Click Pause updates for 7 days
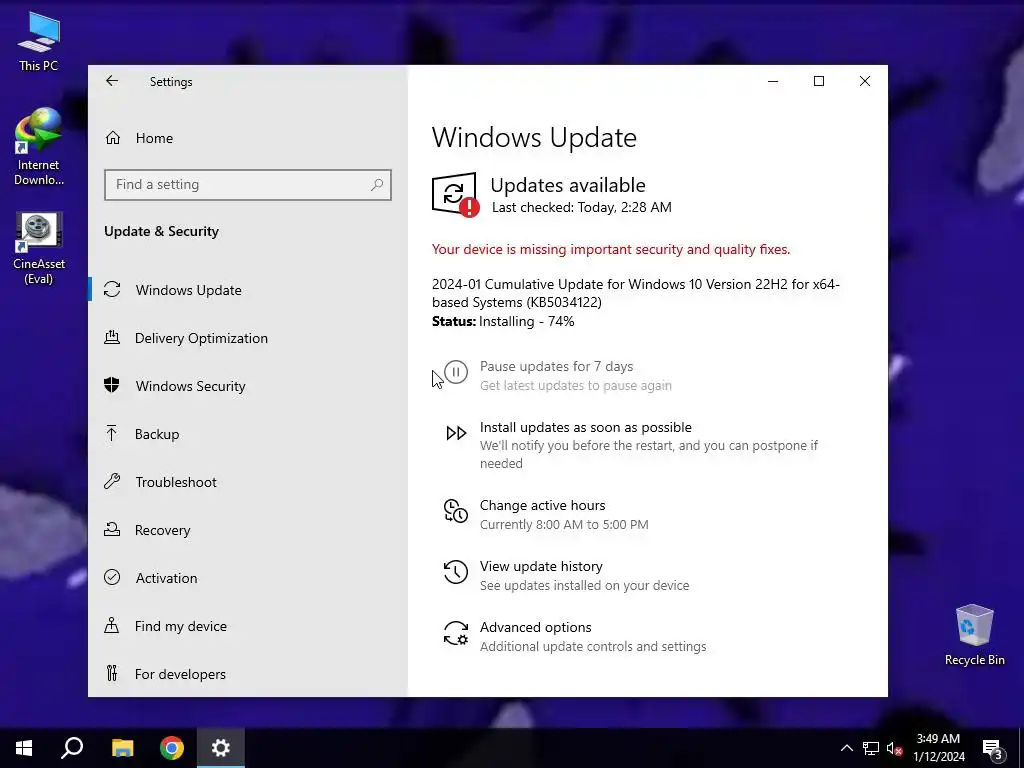 556,366
